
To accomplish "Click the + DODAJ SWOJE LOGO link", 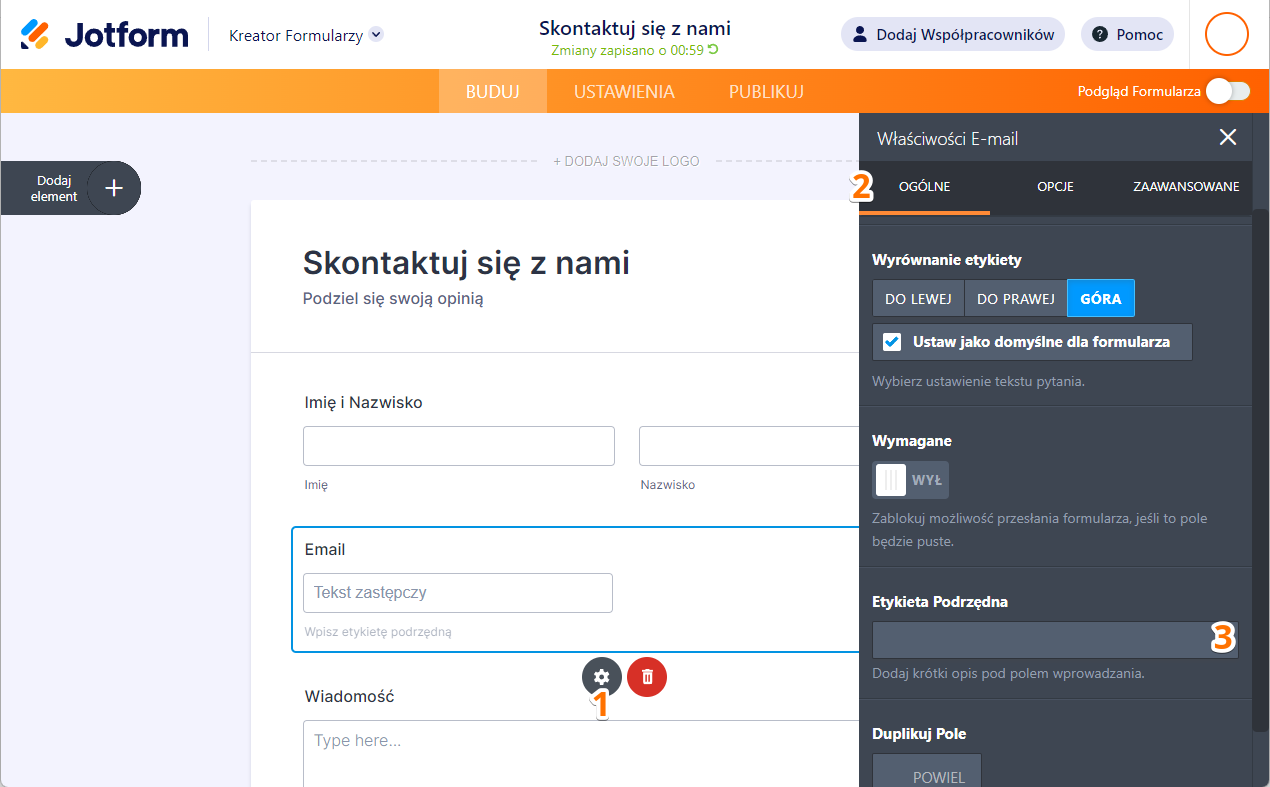I will click(x=627, y=161).
